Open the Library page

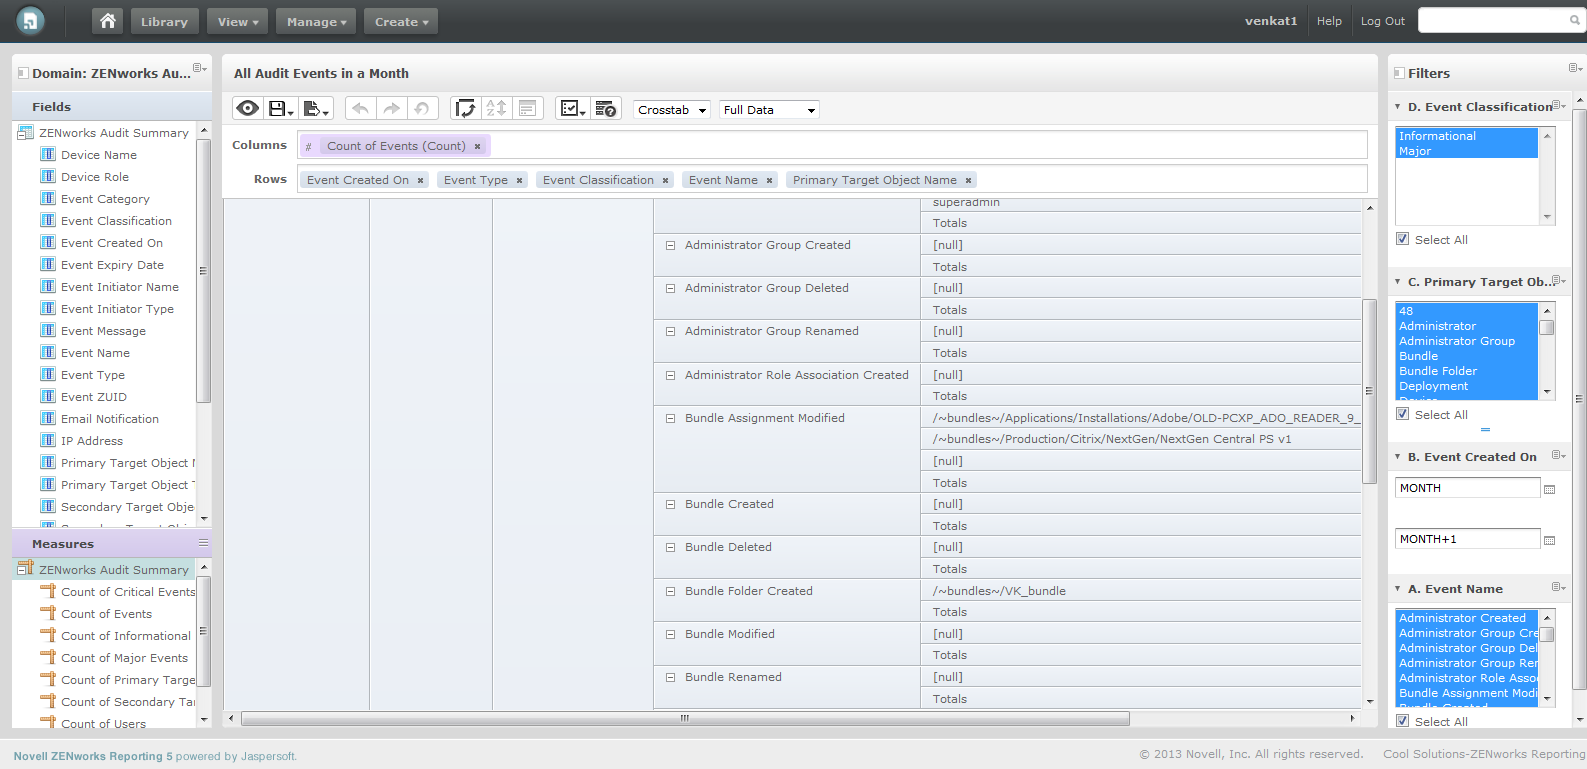pyautogui.click(x=164, y=21)
